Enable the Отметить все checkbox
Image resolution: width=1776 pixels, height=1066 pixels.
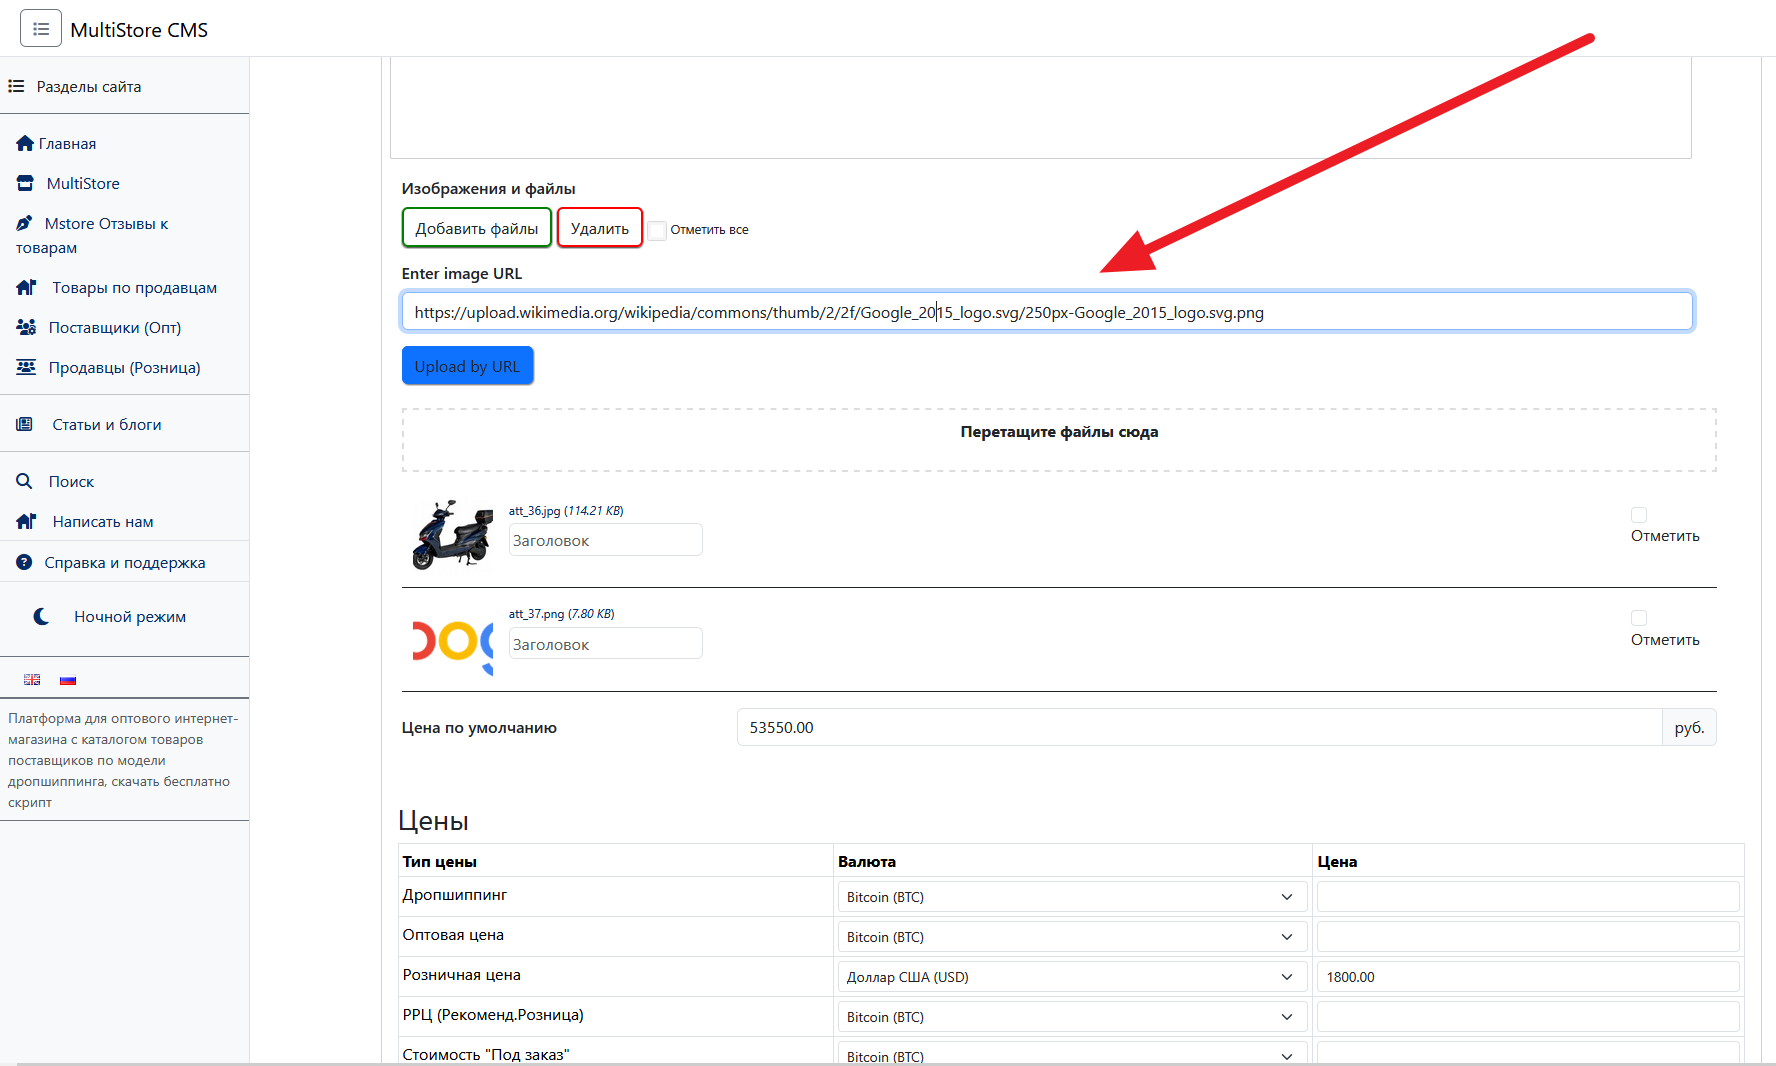[657, 230]
